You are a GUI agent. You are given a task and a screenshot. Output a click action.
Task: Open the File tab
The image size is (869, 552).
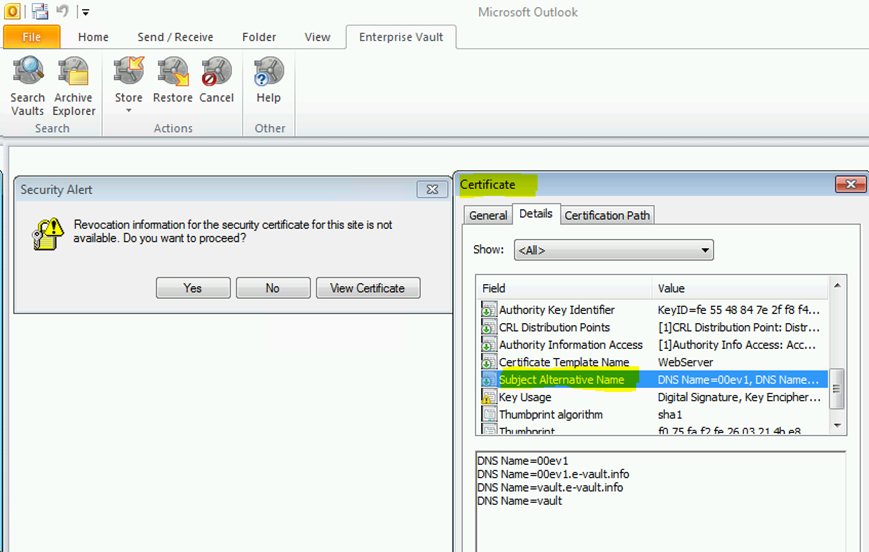[32, 37]
